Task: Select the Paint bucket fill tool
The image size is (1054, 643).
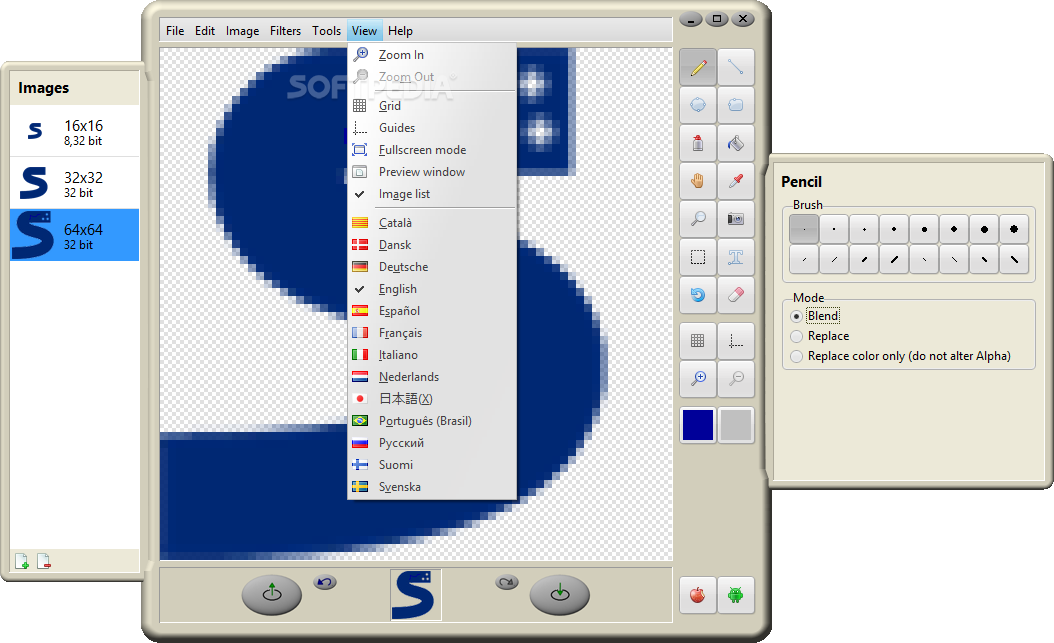Action: 735,143
